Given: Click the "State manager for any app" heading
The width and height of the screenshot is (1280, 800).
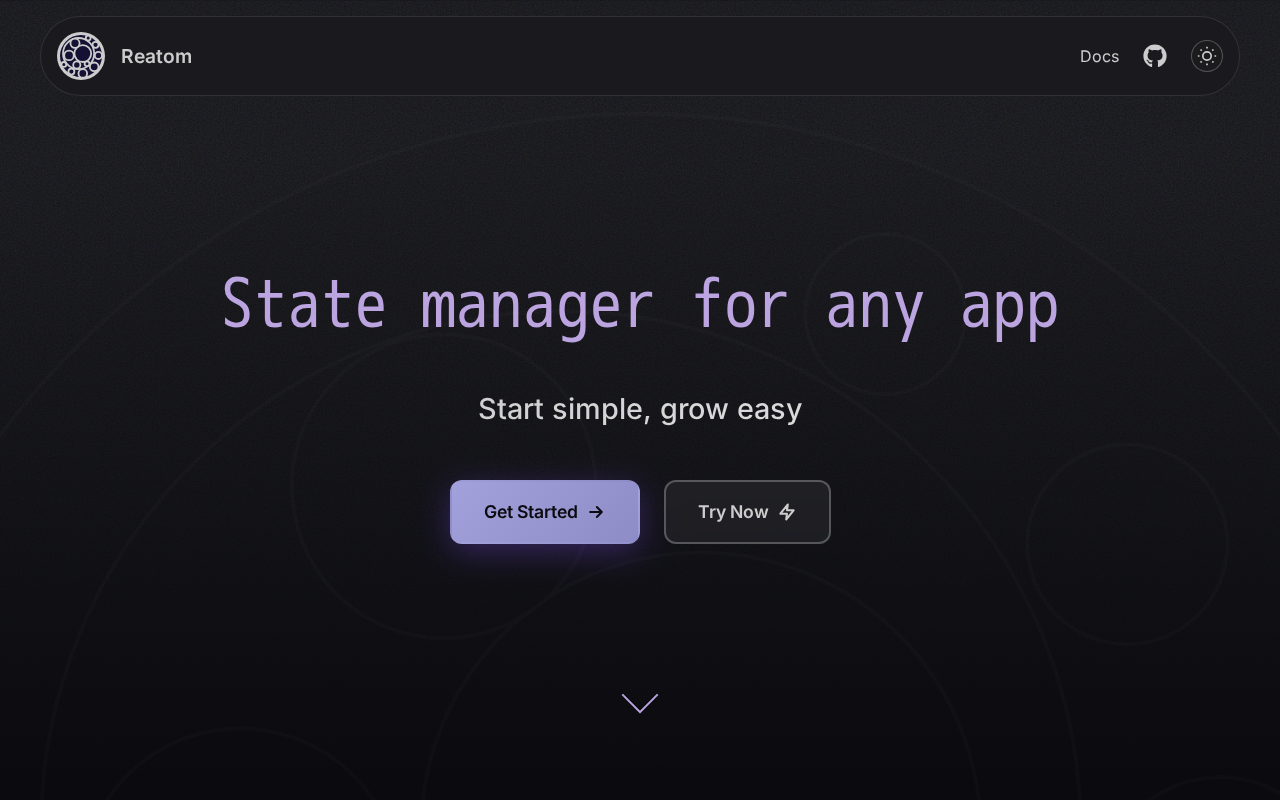Looking at the screenshot, I should 640,305.
